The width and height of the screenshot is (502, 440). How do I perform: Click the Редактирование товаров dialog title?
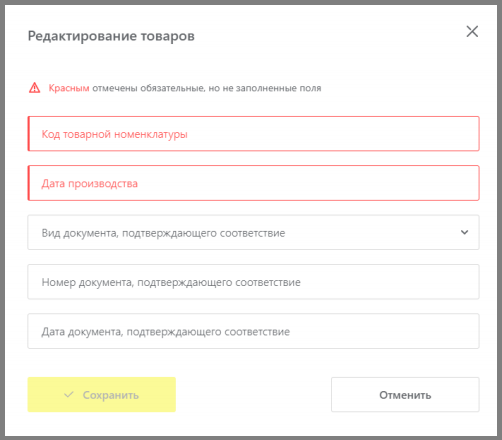[x=111, y=36]
